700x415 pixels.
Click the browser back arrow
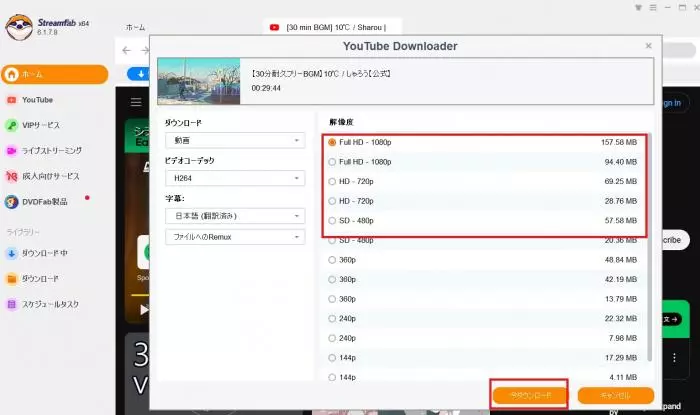(126, 50)
